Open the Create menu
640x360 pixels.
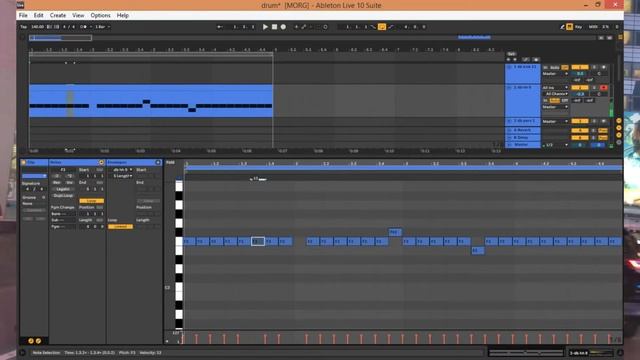tap(58, 16)
